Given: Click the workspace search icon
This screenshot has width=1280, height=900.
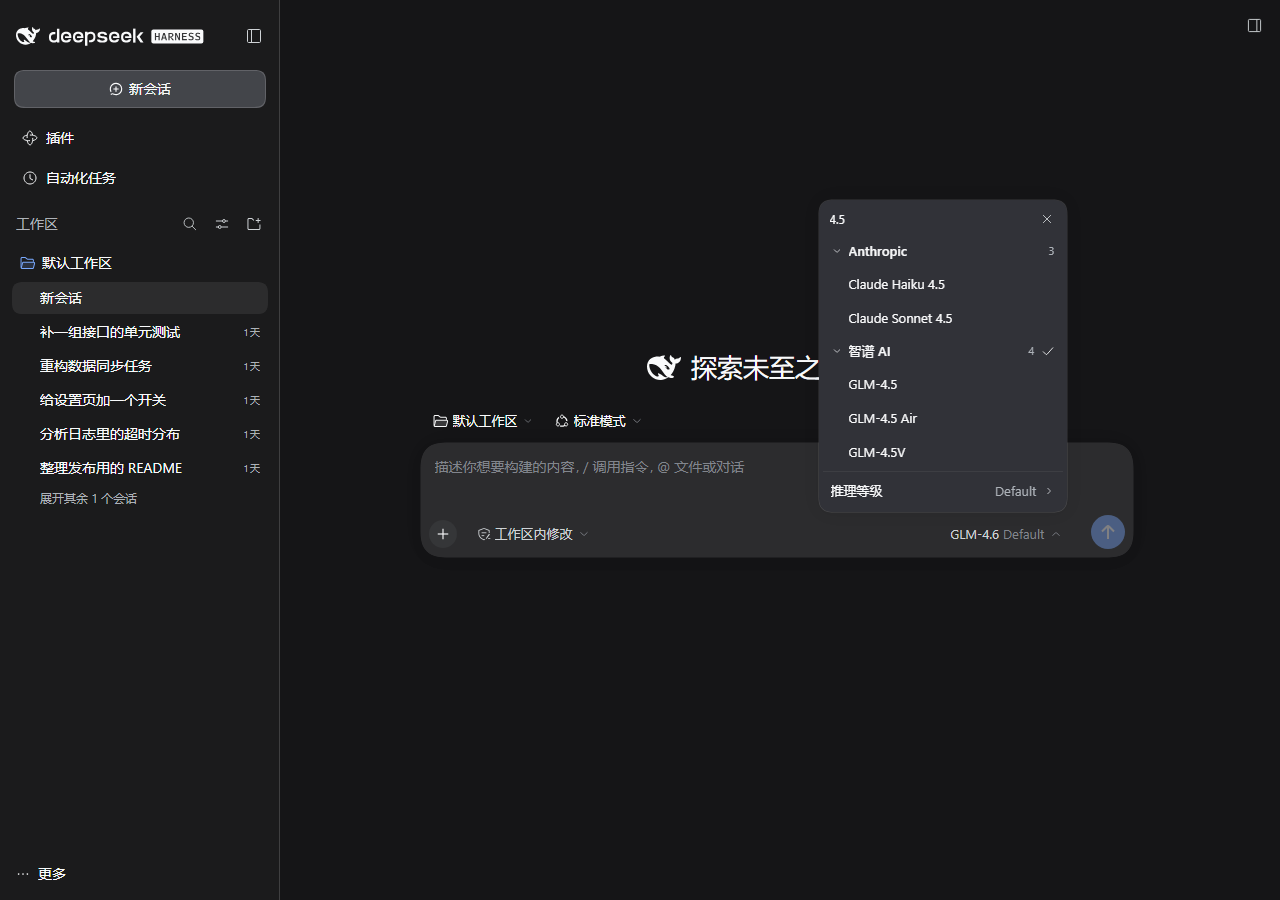Looking at the screenshot, I should pos(190,224).
